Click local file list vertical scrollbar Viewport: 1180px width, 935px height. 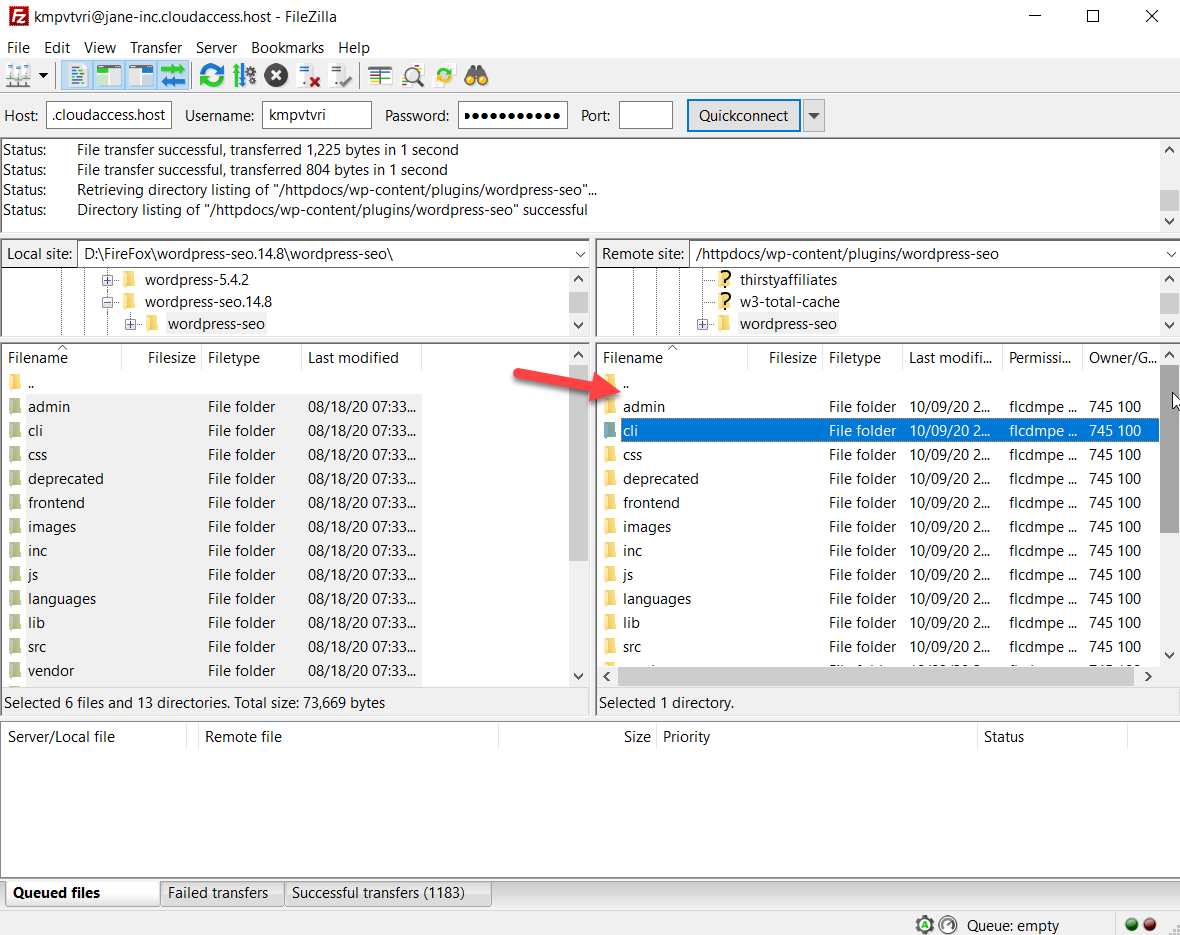[578, 463]
